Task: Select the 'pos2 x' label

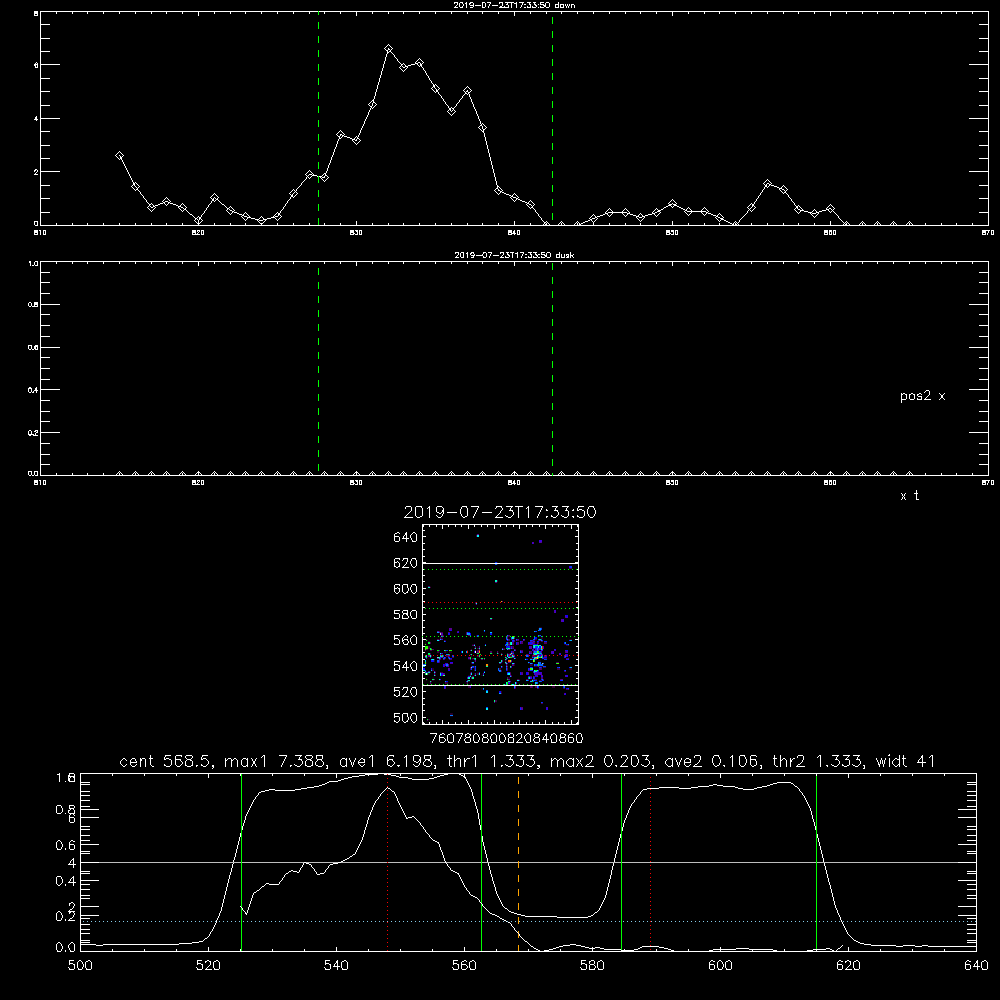Action: [922, 396]
